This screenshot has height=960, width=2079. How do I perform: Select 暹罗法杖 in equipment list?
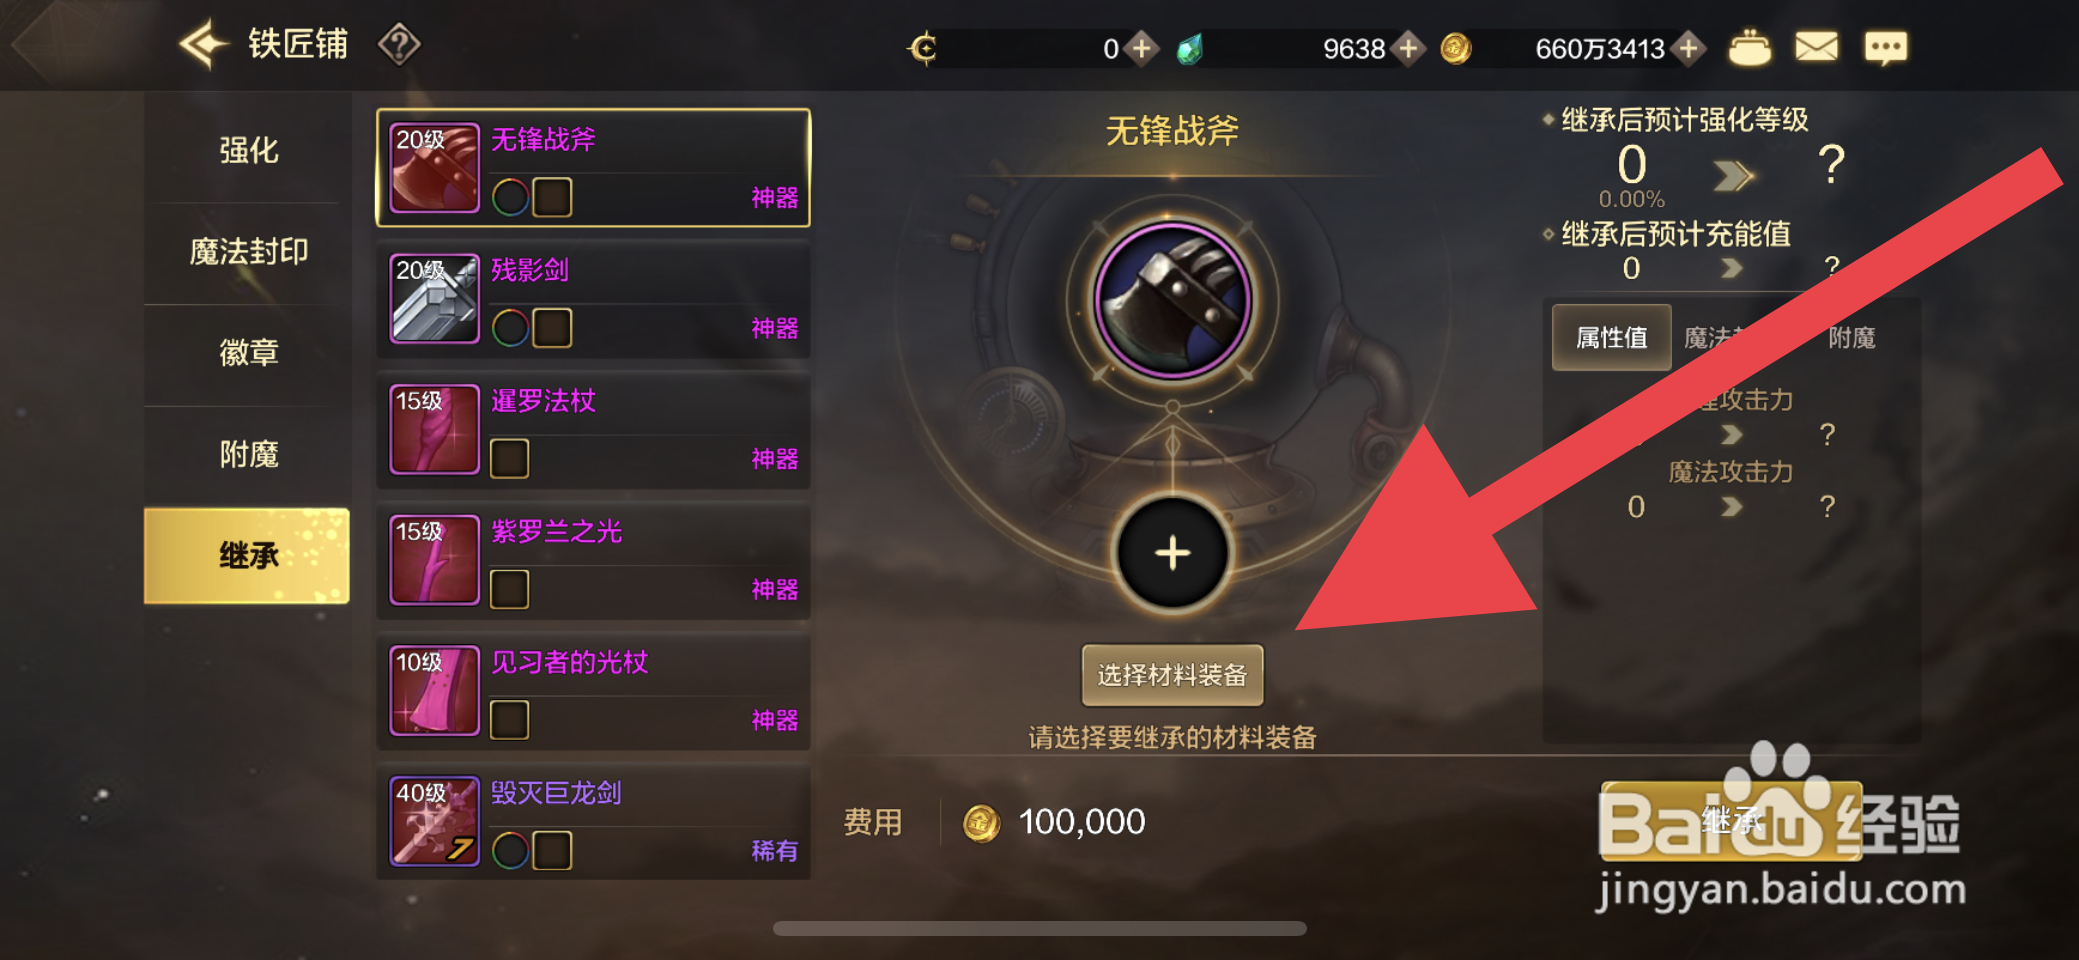click(x=593, y=430)
